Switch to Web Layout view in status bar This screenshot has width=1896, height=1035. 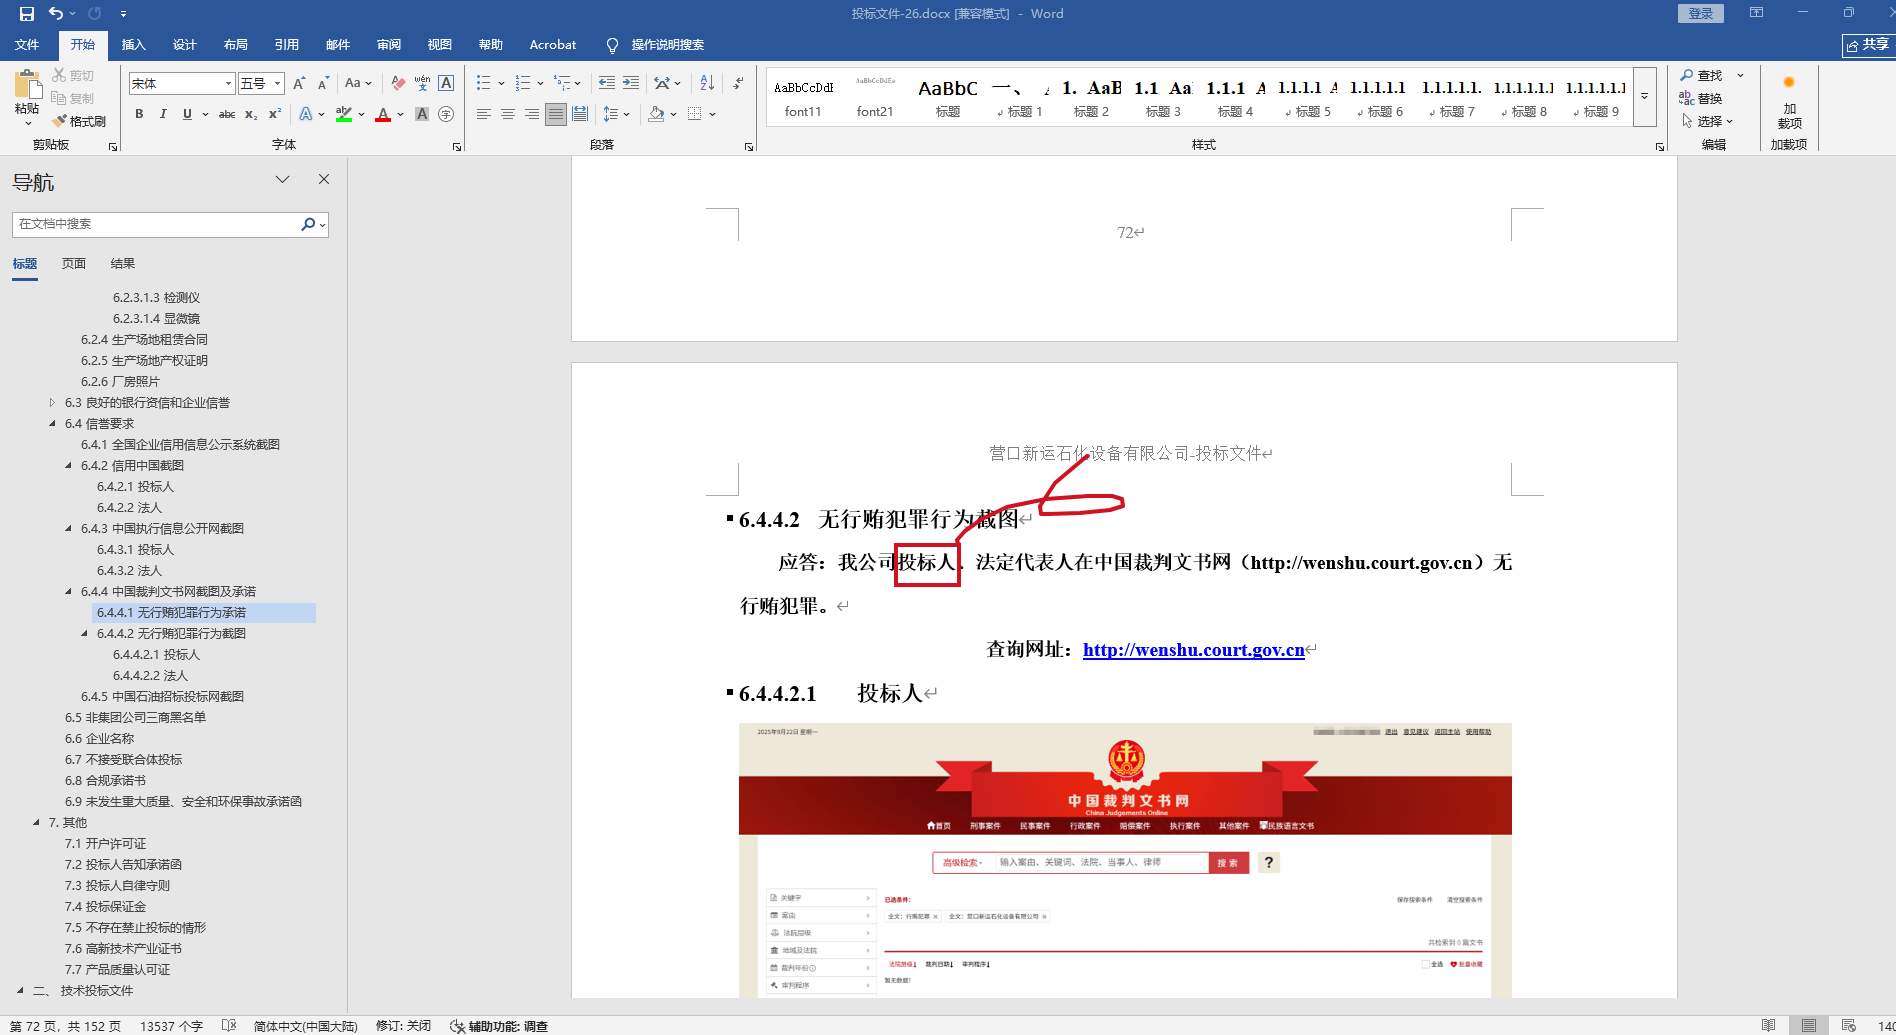(x=1849, y=1026)
